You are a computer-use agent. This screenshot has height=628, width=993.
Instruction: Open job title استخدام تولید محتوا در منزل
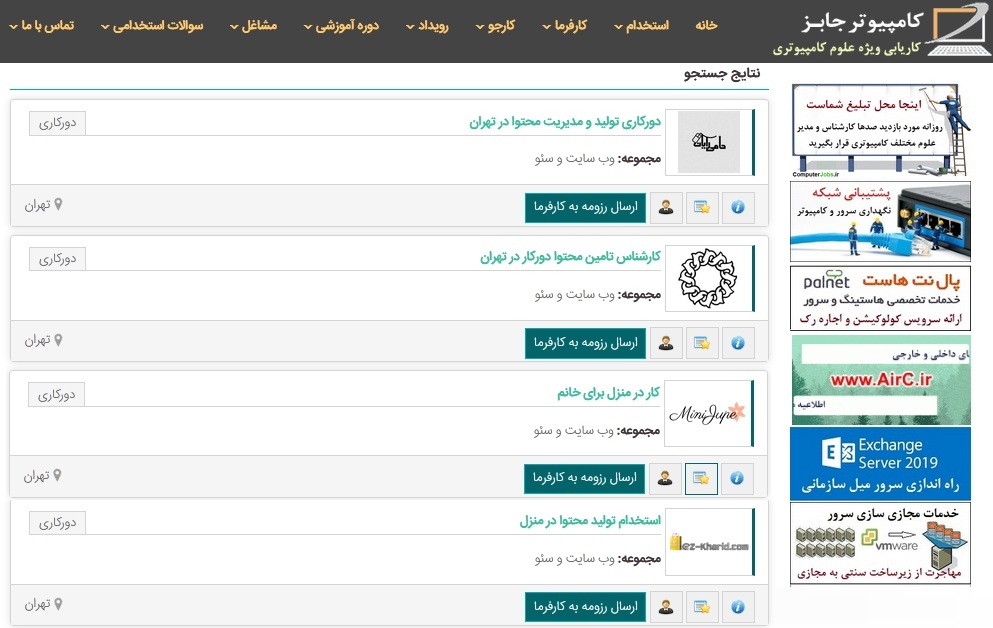(x=590, y=520)
